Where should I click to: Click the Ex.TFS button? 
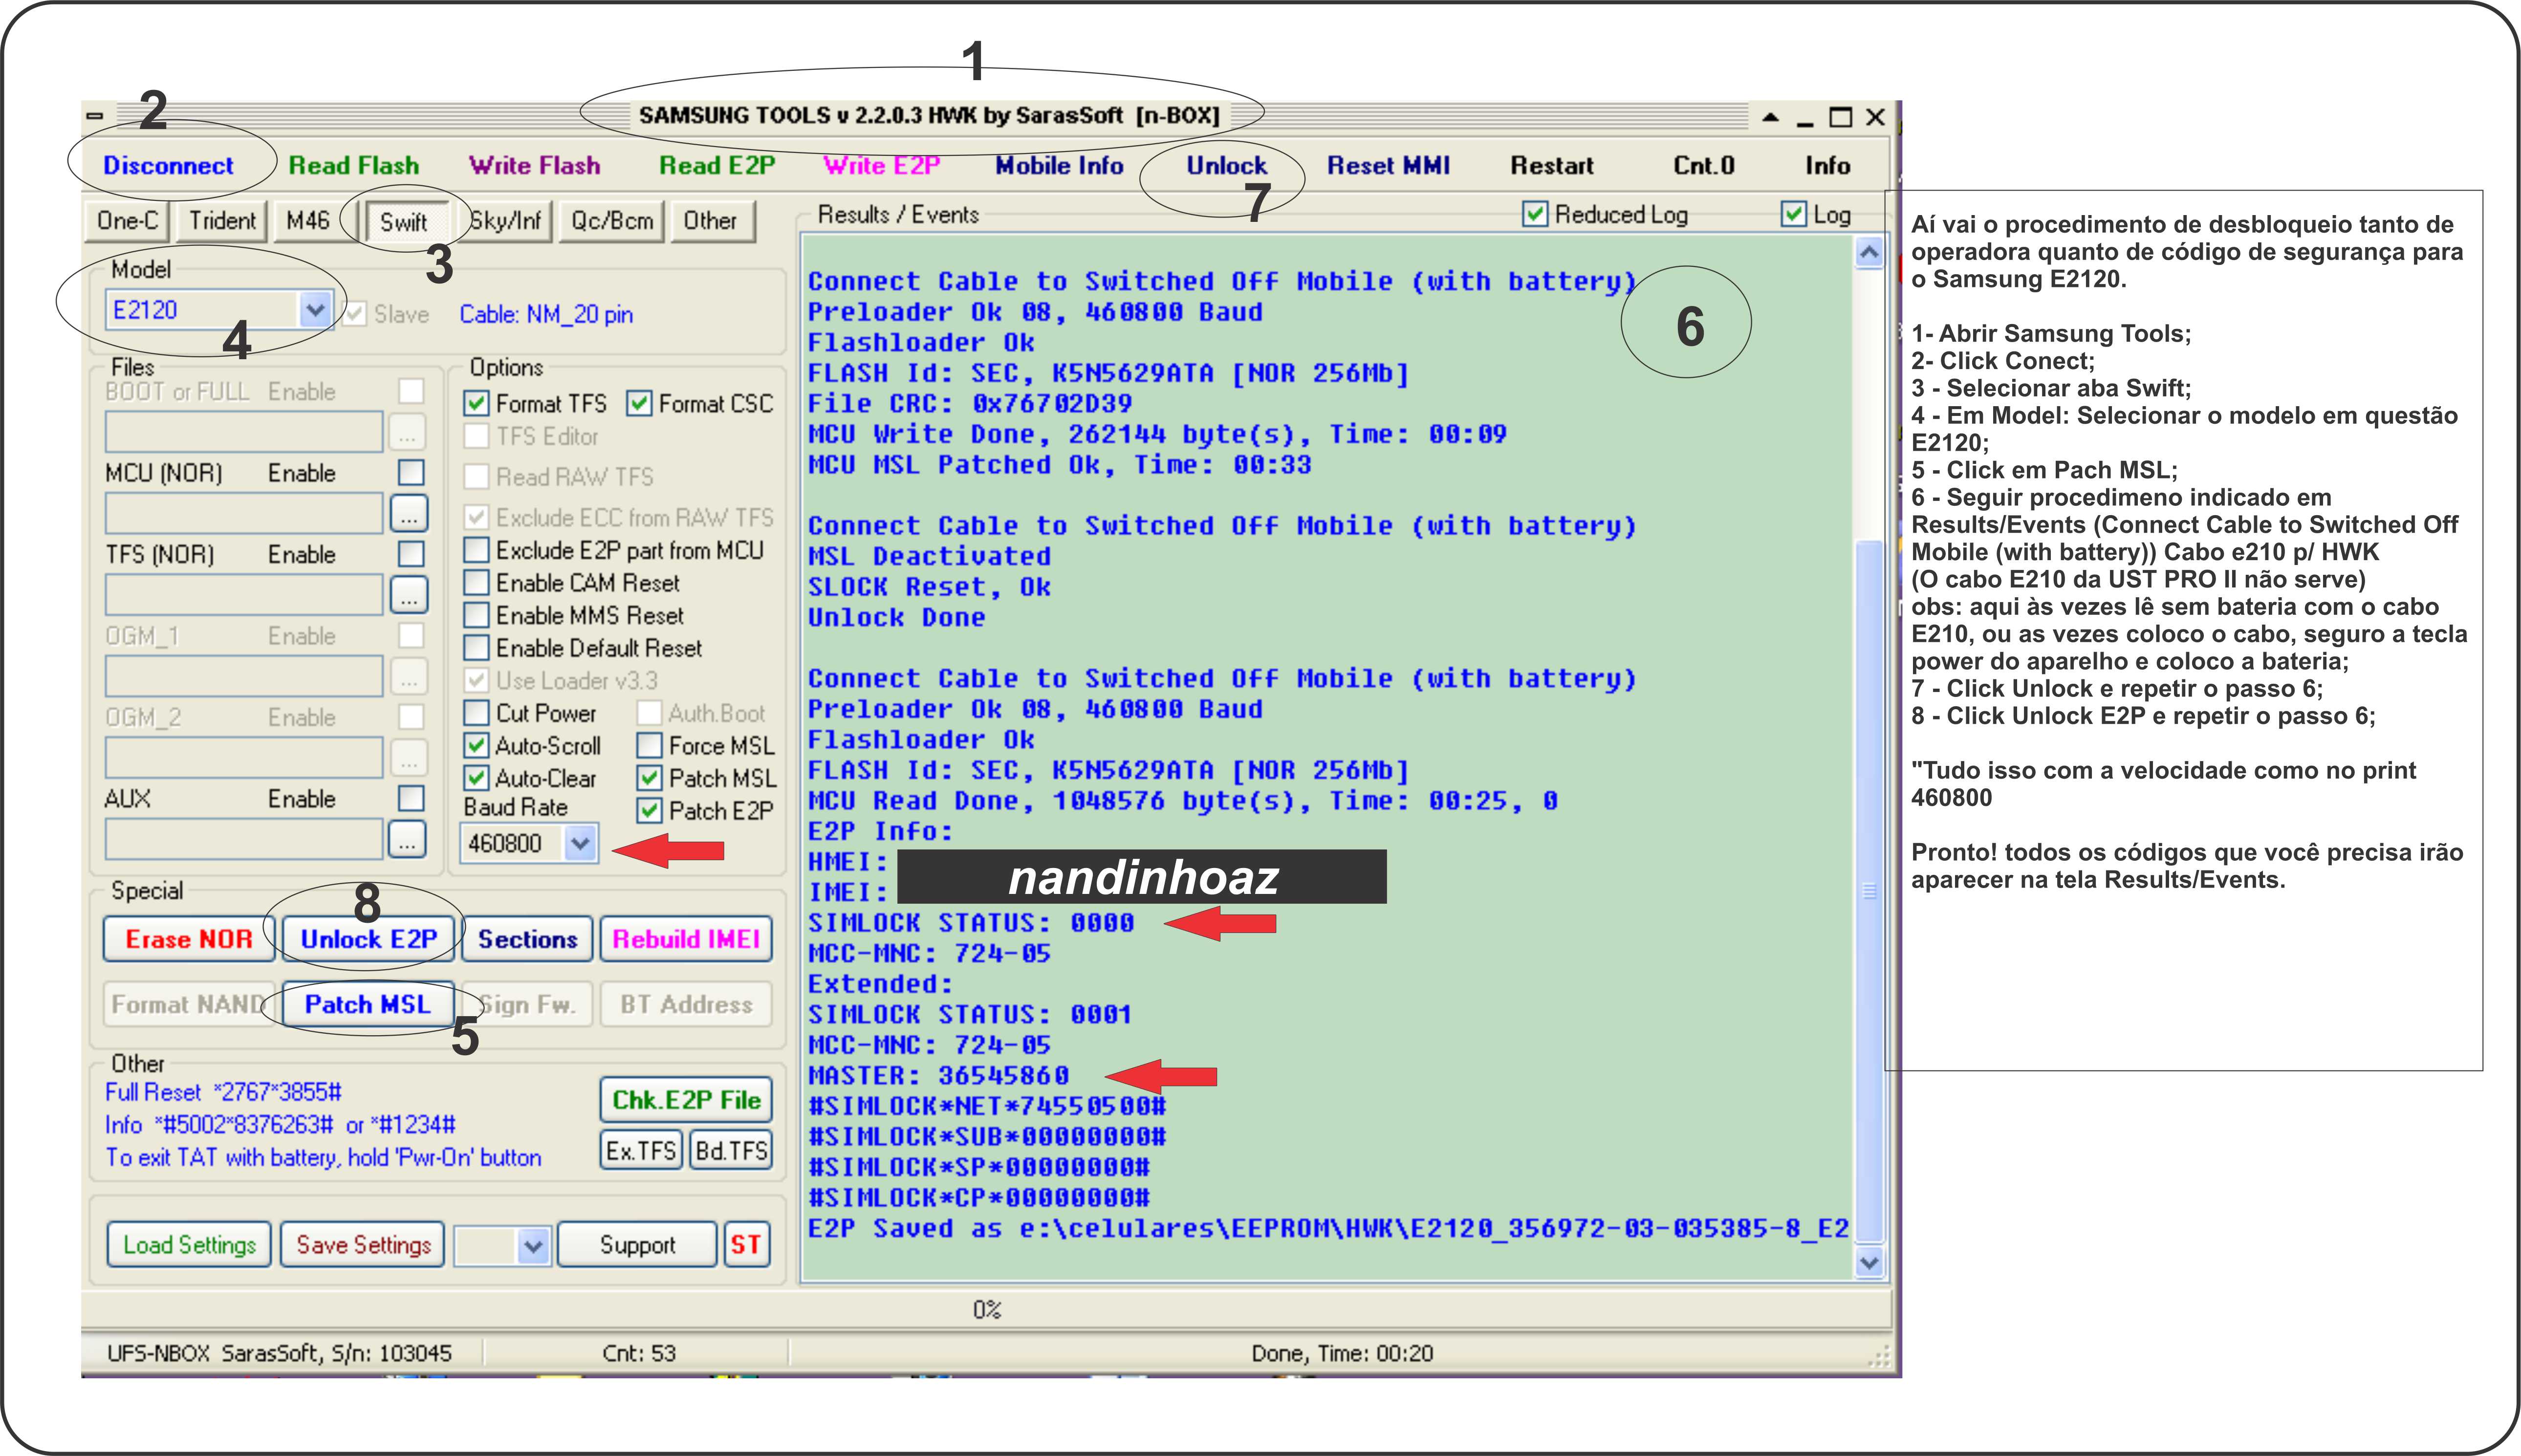click(x=641, y=1151)
